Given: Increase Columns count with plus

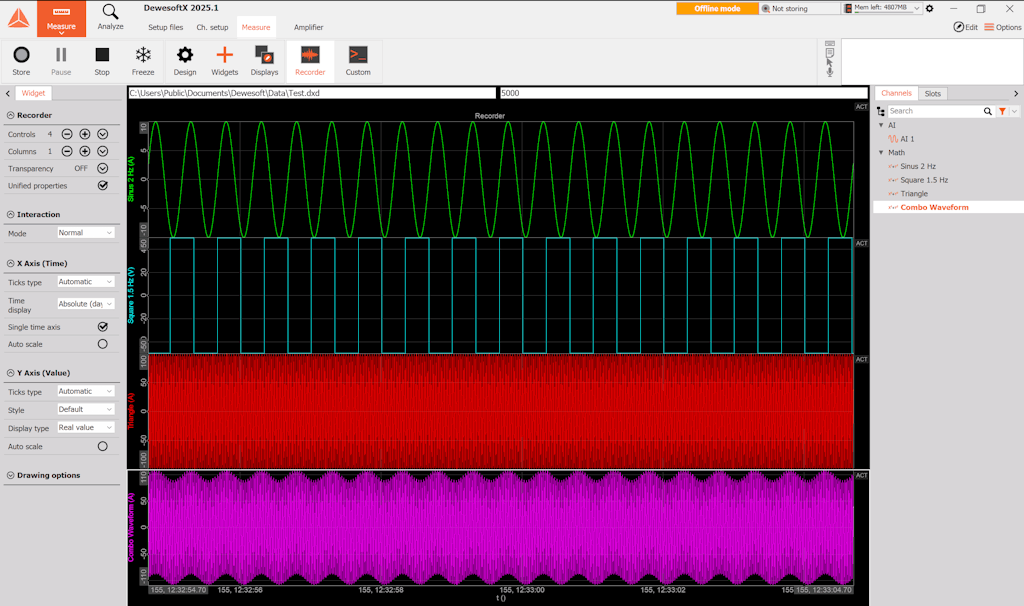Looking at the screenshot, I should coord(85,151).
